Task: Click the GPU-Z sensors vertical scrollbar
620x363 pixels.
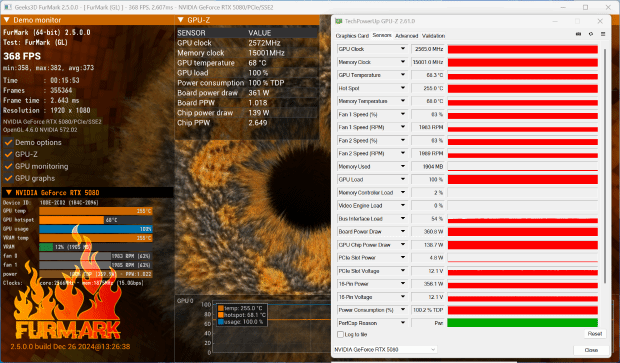Action: [605, 166]
